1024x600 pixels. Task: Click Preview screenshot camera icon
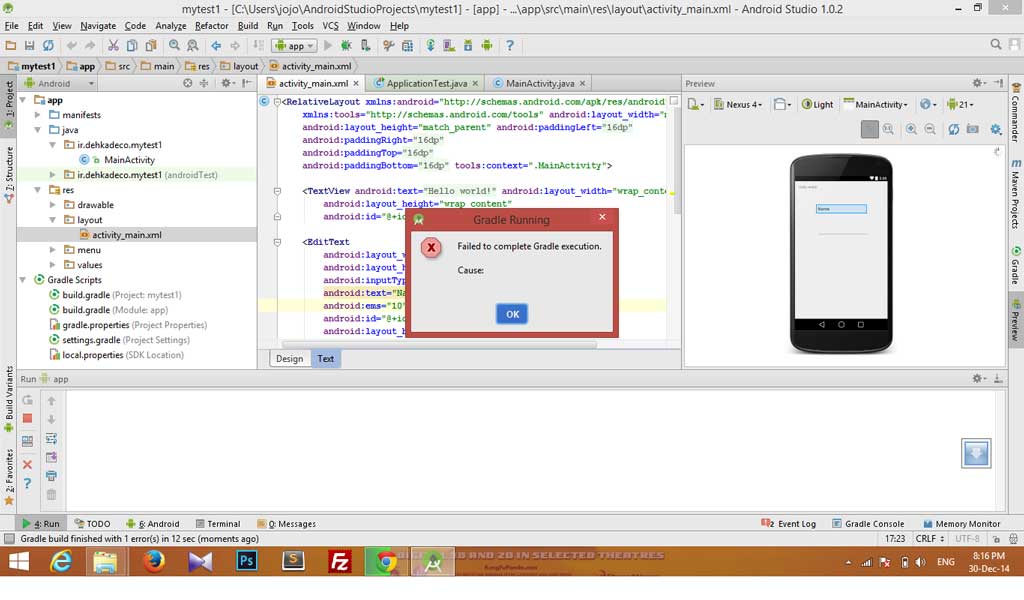pyautogui.click(x=972, y=129)
